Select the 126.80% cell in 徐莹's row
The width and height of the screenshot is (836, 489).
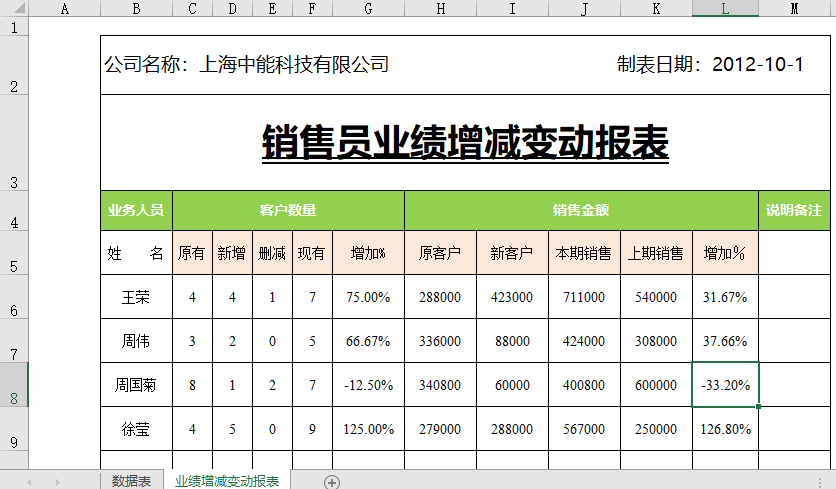click(x=725, y=429)
